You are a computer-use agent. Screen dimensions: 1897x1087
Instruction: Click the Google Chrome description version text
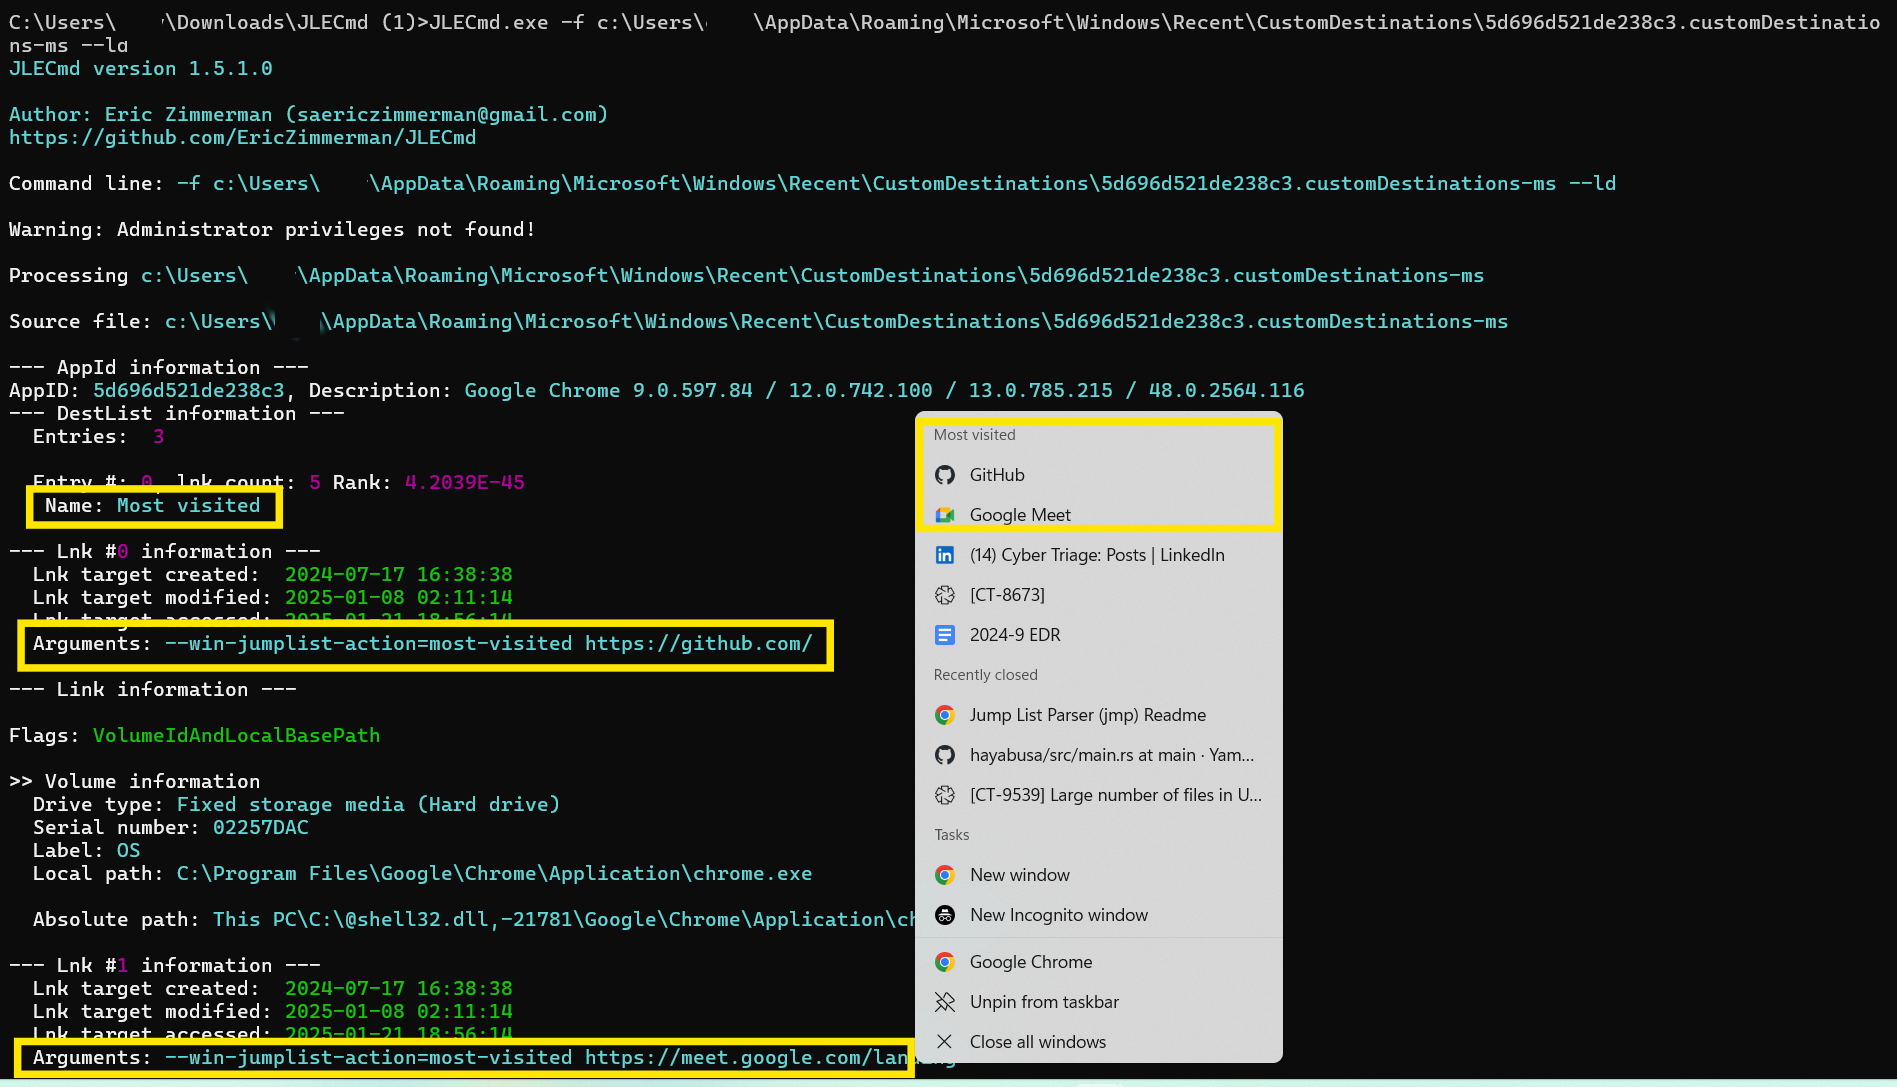(x=885, y=390)
